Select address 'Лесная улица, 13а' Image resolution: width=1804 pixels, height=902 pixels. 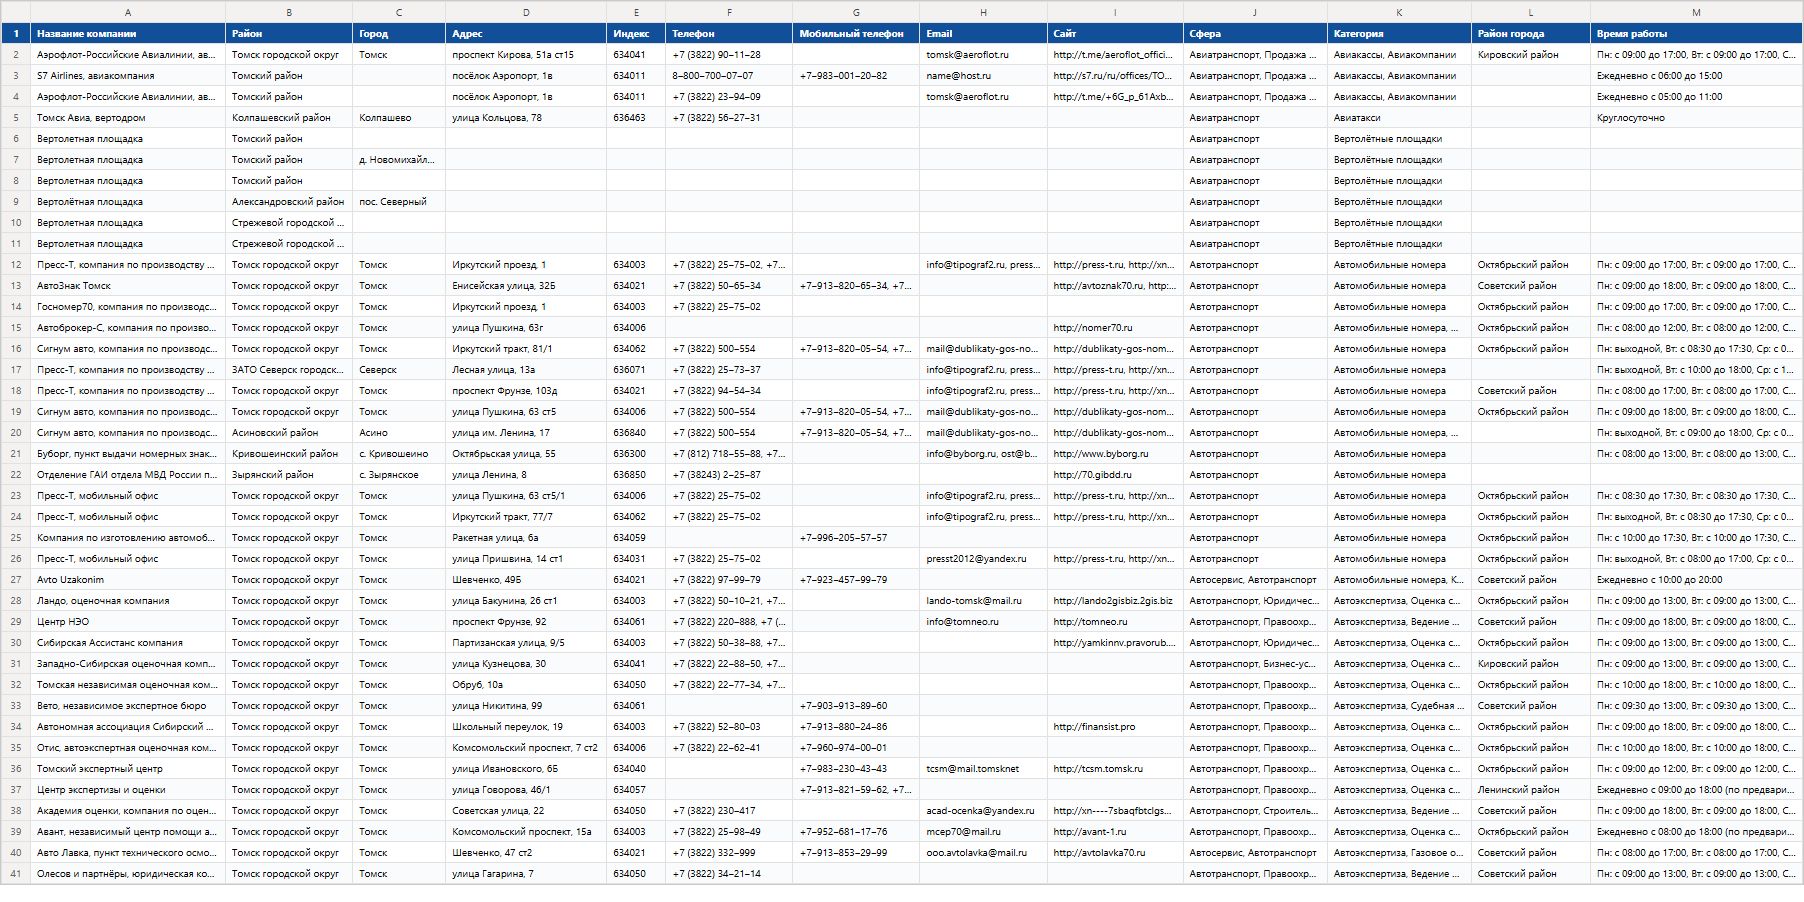click(x=526, y=370)
